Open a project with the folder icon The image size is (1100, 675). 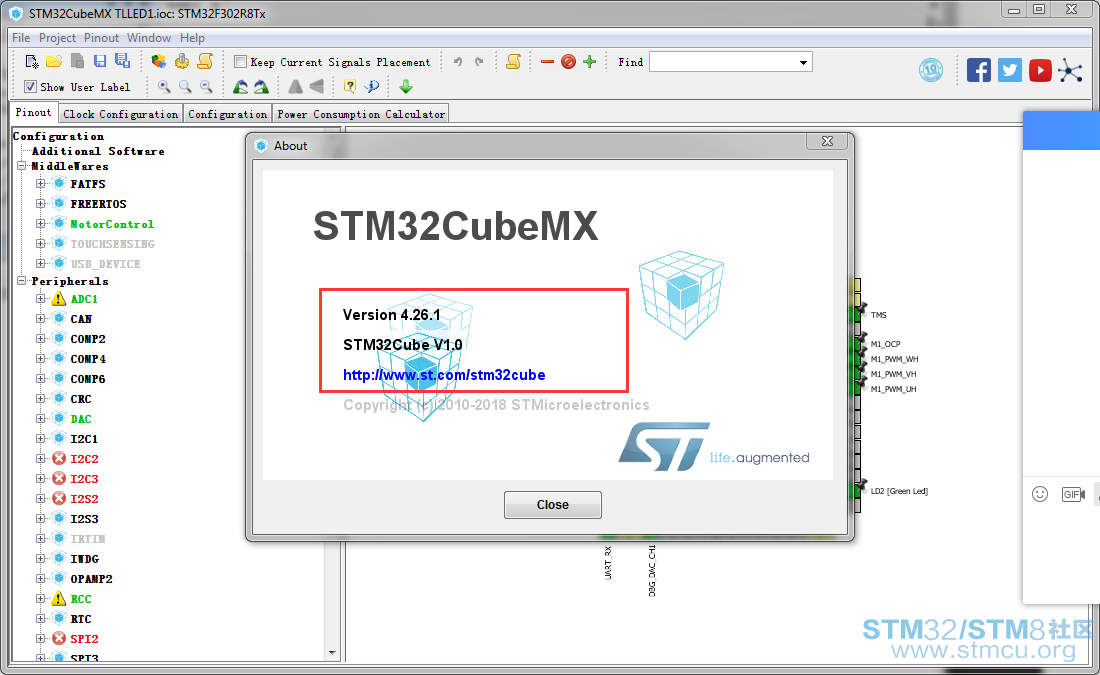pyautogui.click(x=54, y=62)
